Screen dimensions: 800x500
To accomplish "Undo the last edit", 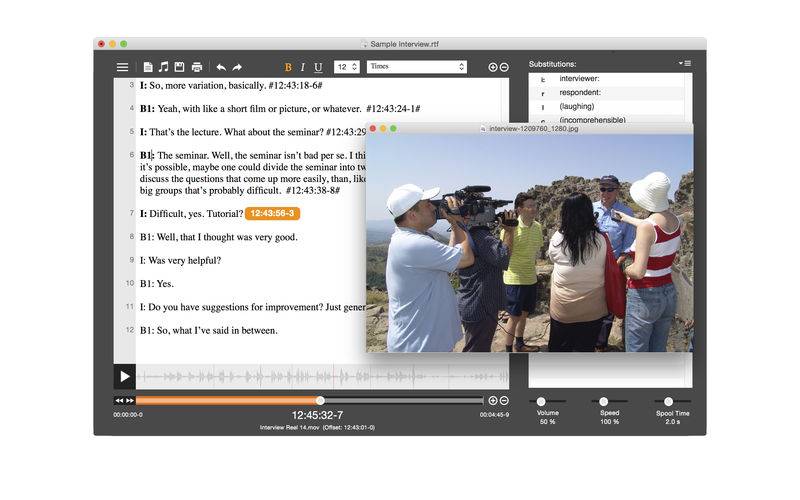I will [221, 67].
